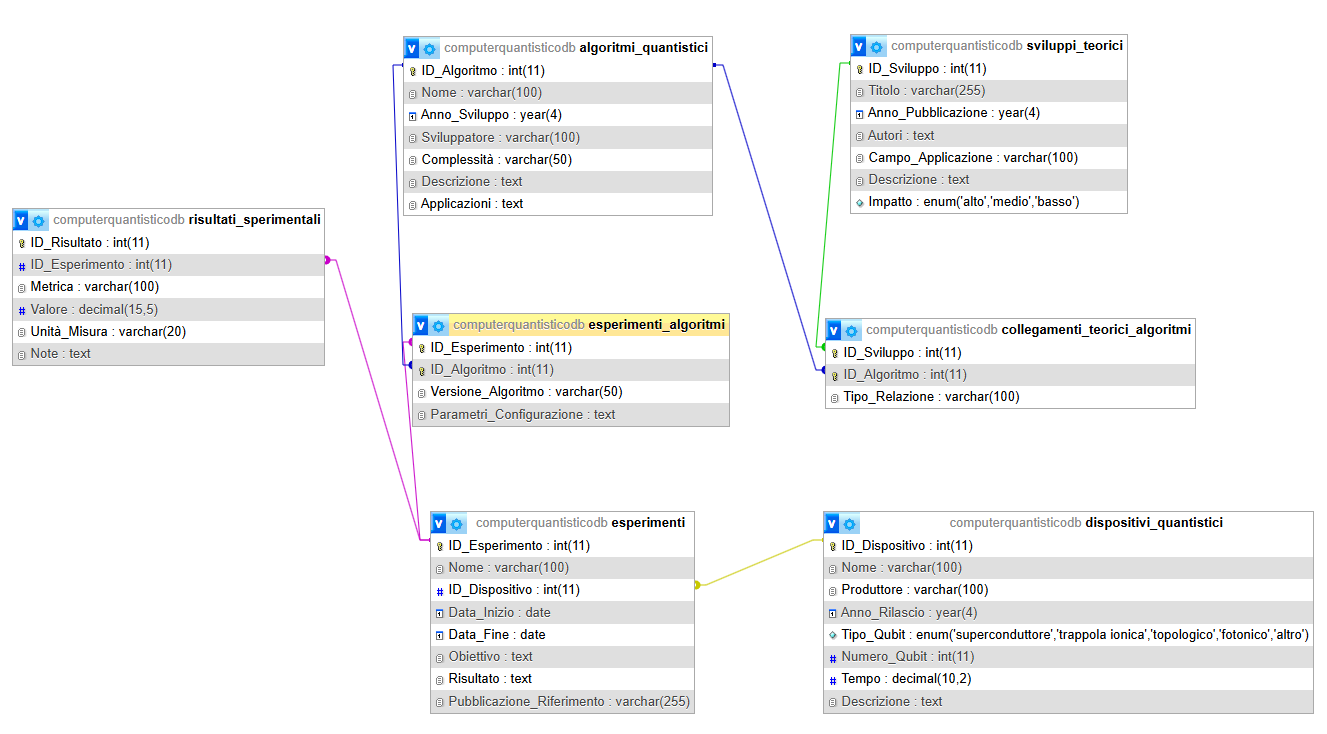Open gear options for risultati_sperimentali table
Viewport: 1327px width, 734px height.
[x=39, y=220]
